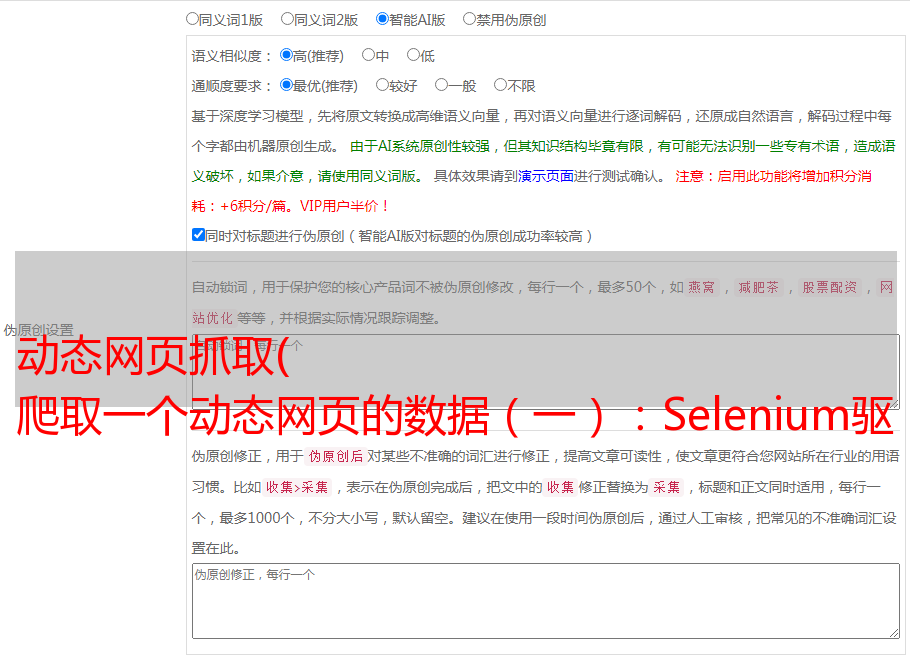Click the red VIP用户半价 notice text

[345, 206]
